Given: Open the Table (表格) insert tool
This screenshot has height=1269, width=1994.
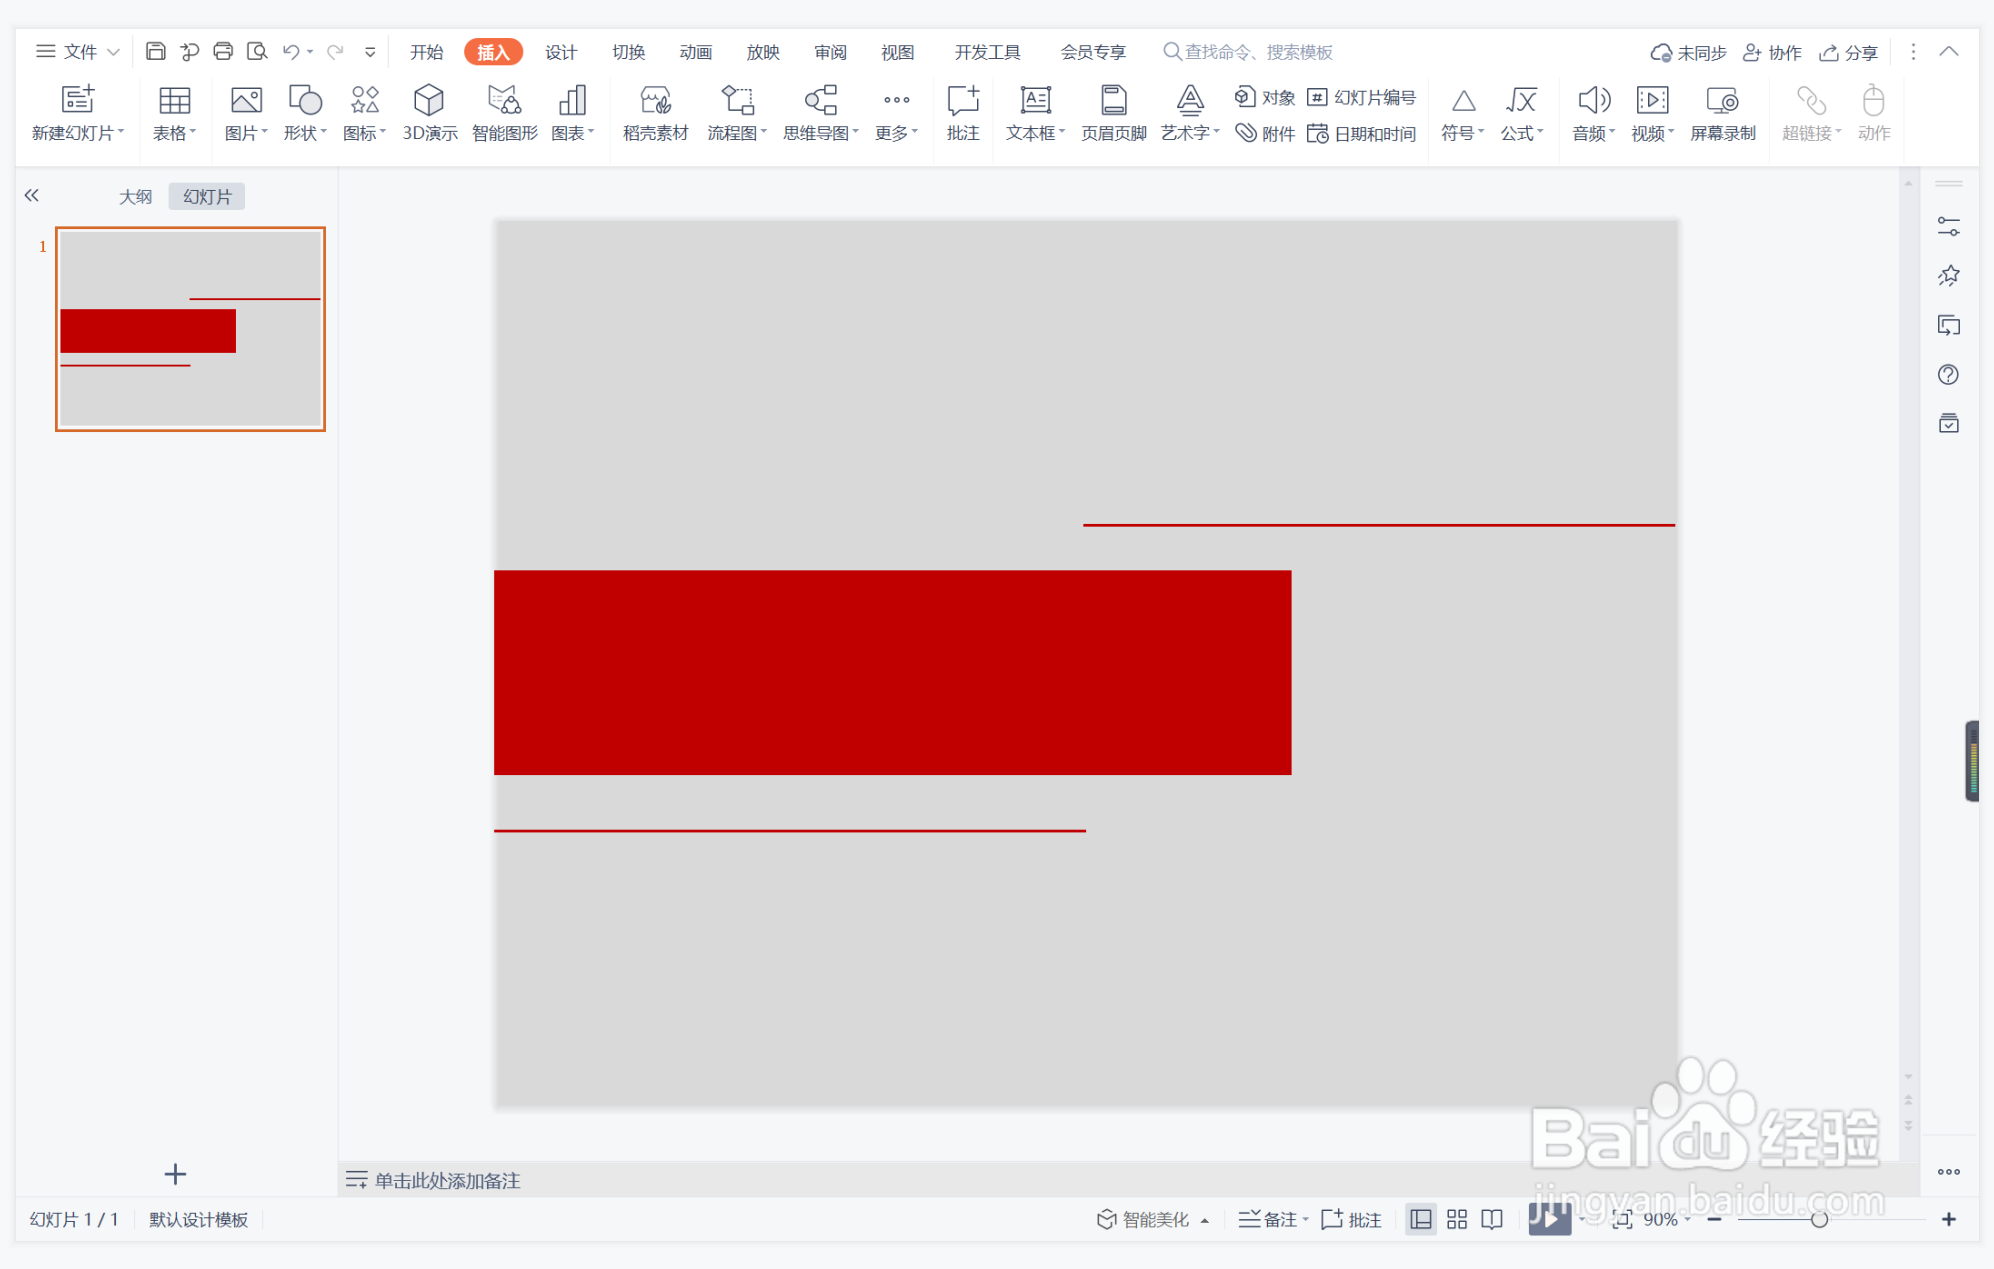Looking at the screenshot, I should point(174,100).
